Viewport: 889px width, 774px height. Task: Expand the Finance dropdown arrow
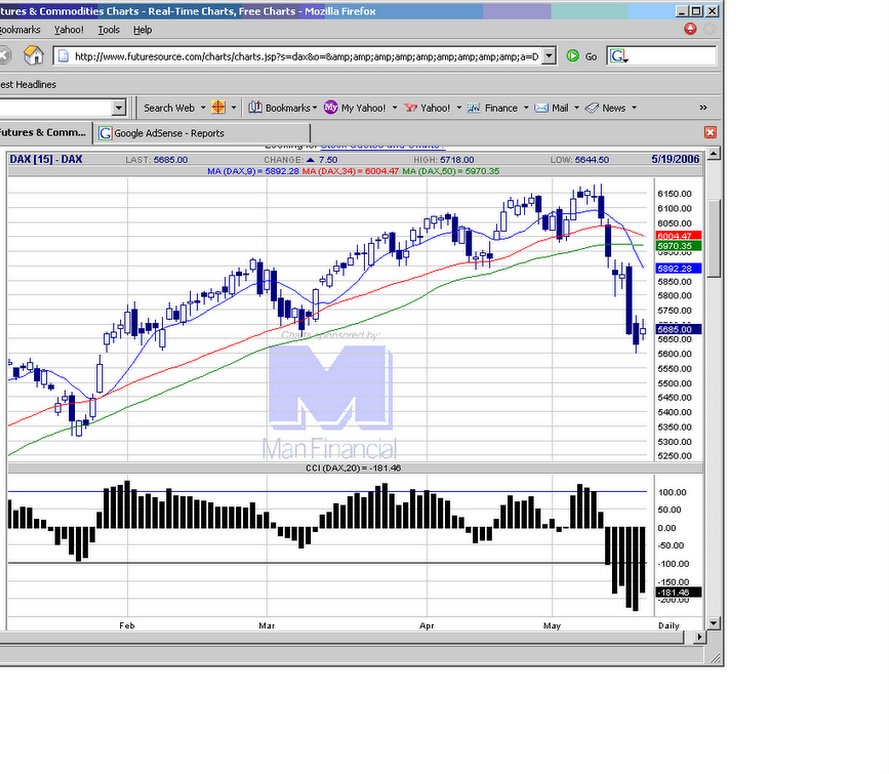(526, 108)
